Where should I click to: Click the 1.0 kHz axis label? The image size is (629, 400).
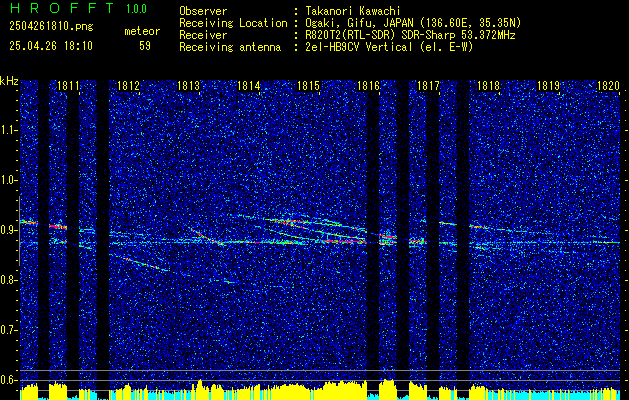click(9, 181)
